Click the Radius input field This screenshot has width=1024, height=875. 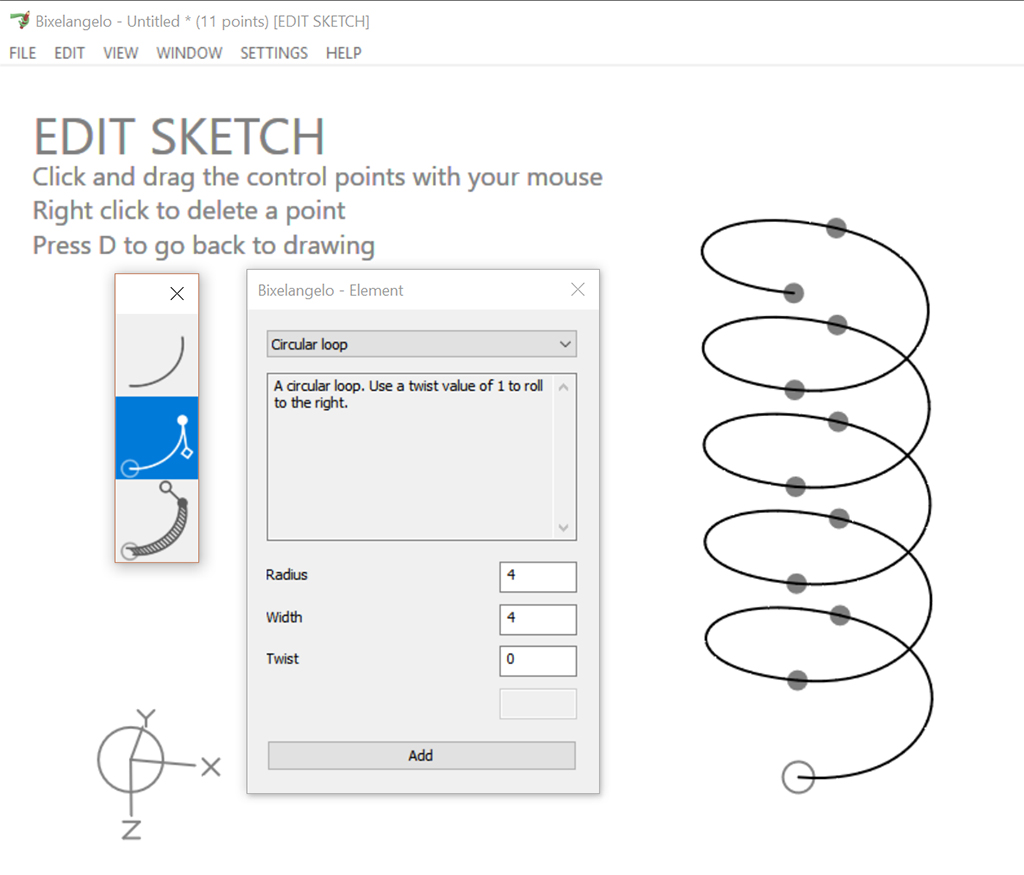[538, 577]
